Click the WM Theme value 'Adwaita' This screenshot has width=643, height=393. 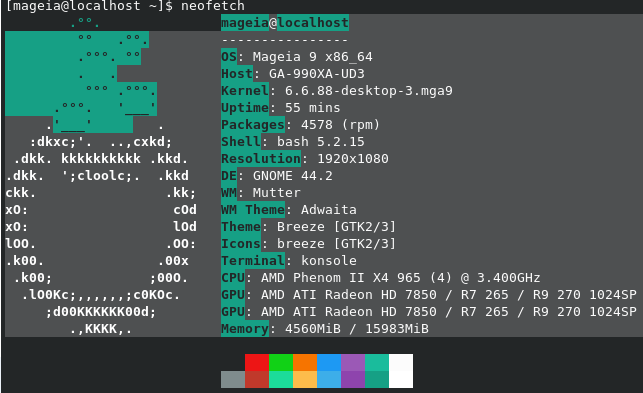[x=329, y=210]
